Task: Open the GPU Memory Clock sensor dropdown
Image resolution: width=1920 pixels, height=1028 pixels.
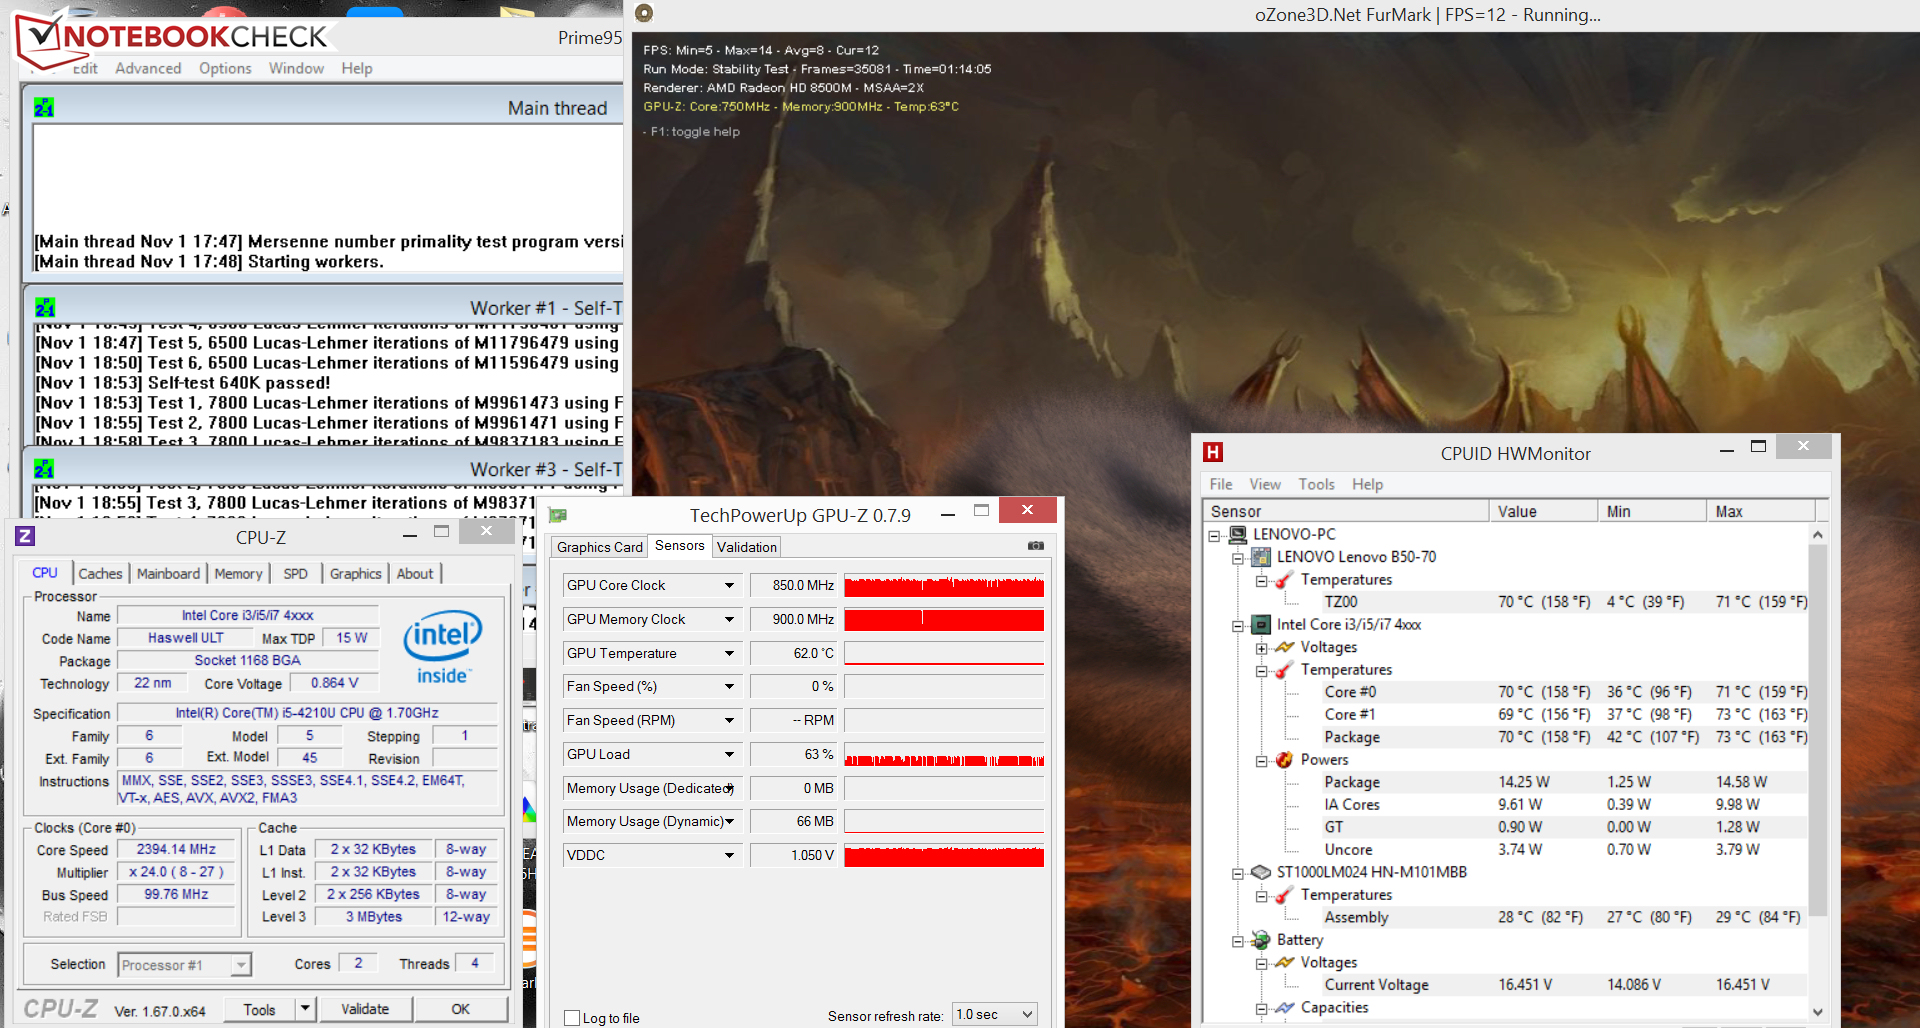Action: (729, 620)
